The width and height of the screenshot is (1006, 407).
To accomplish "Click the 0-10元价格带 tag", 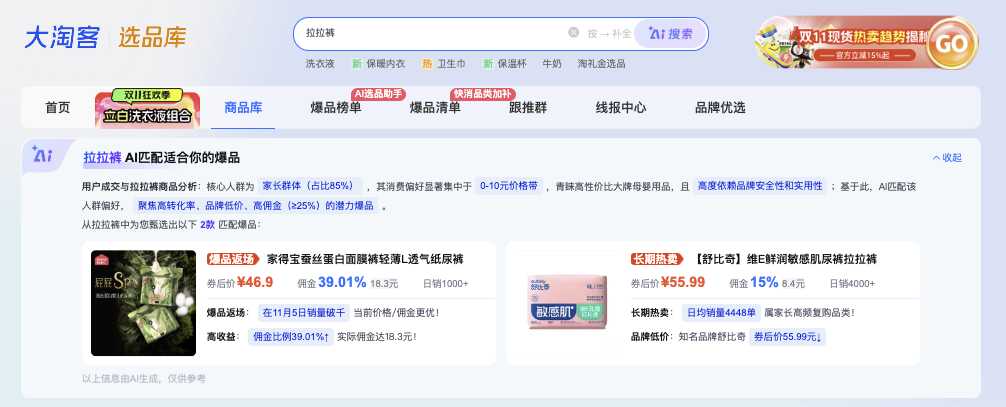I will [x=510, y=186].
